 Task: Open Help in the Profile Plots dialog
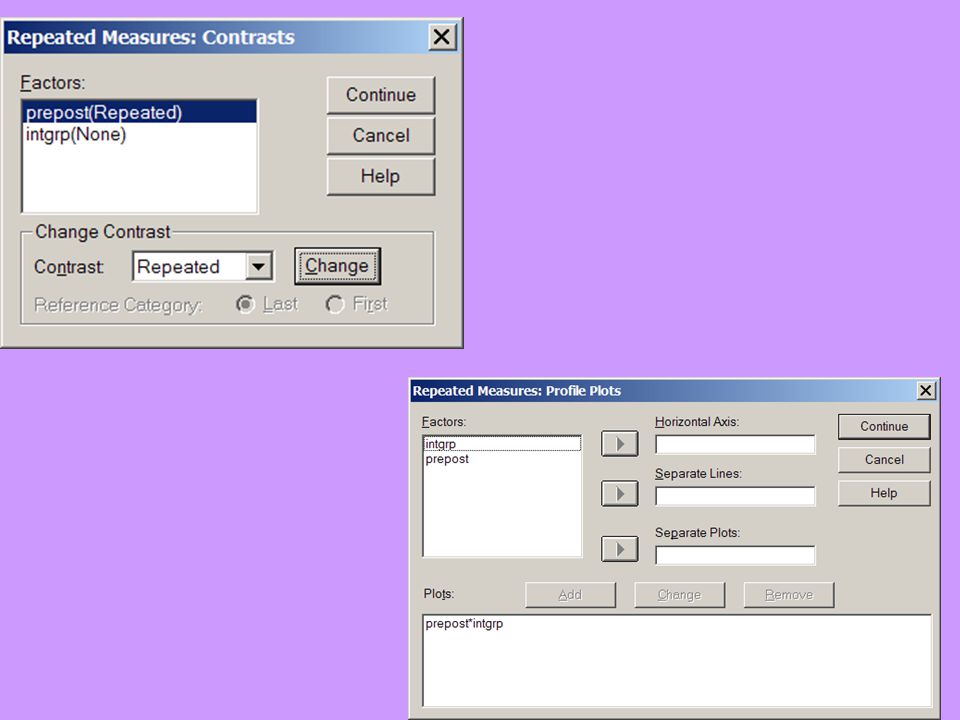pyautogui.click(x=884, y=493)
